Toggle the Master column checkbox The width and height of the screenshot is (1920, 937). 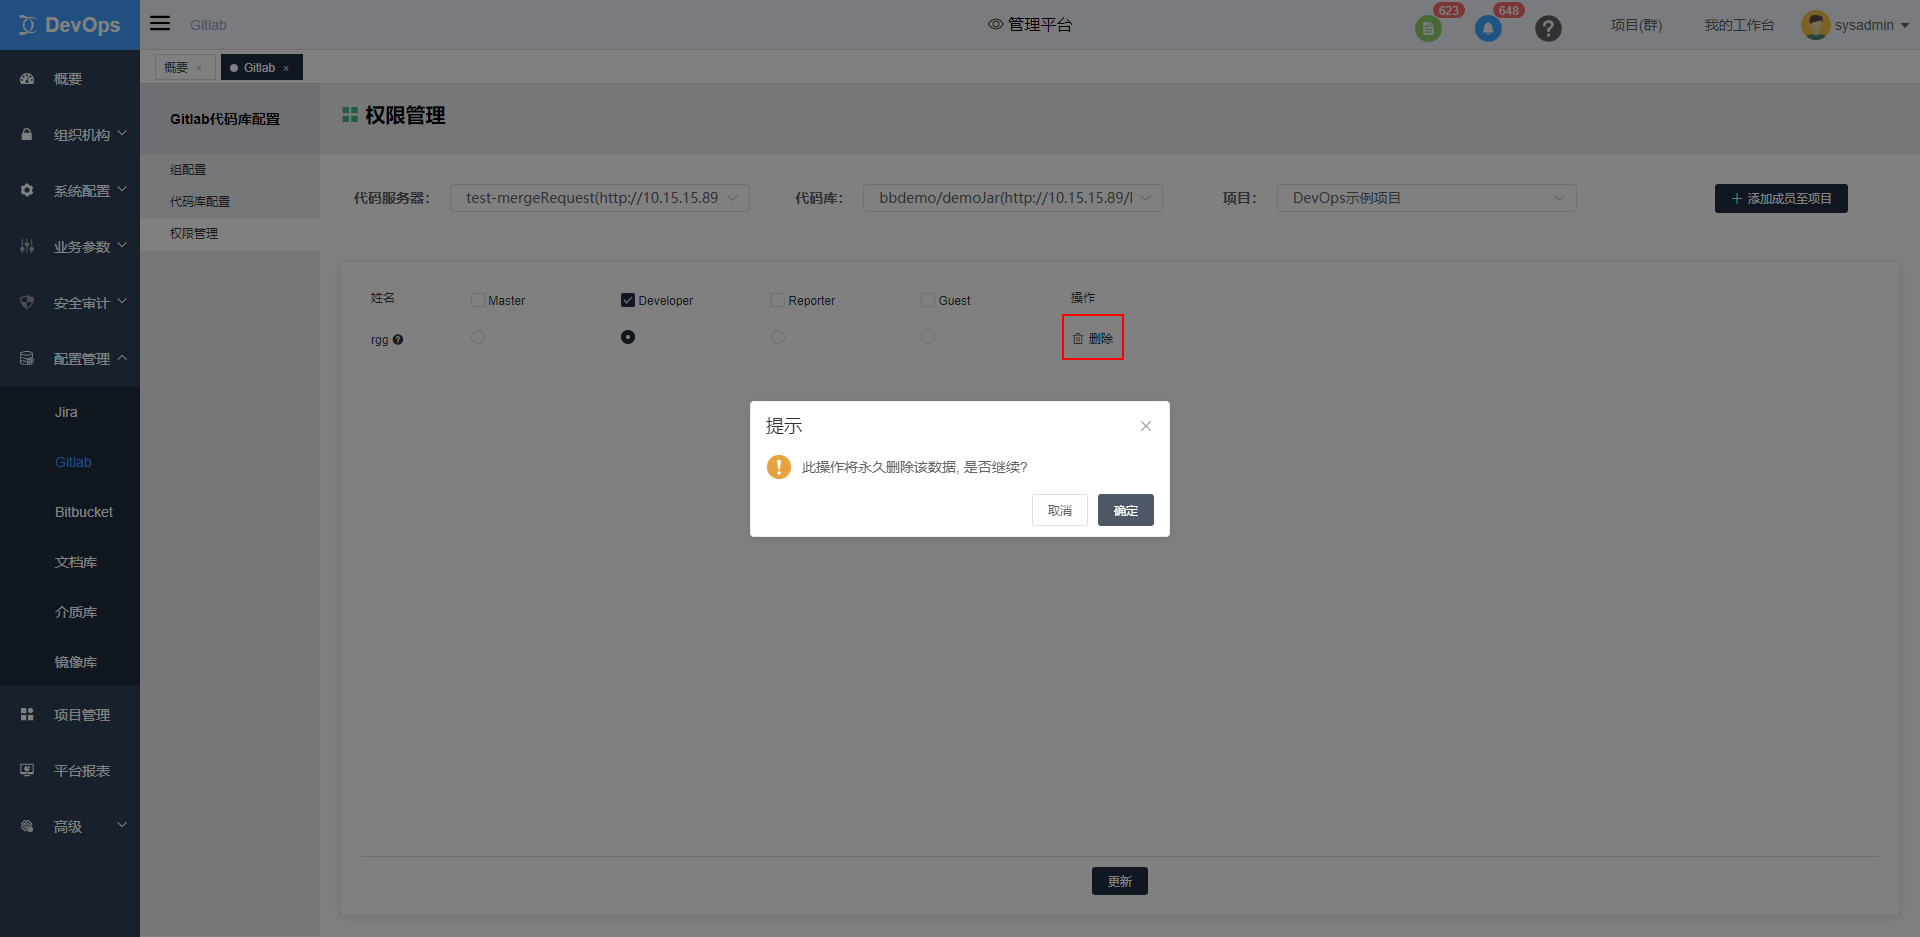[478, 300]
